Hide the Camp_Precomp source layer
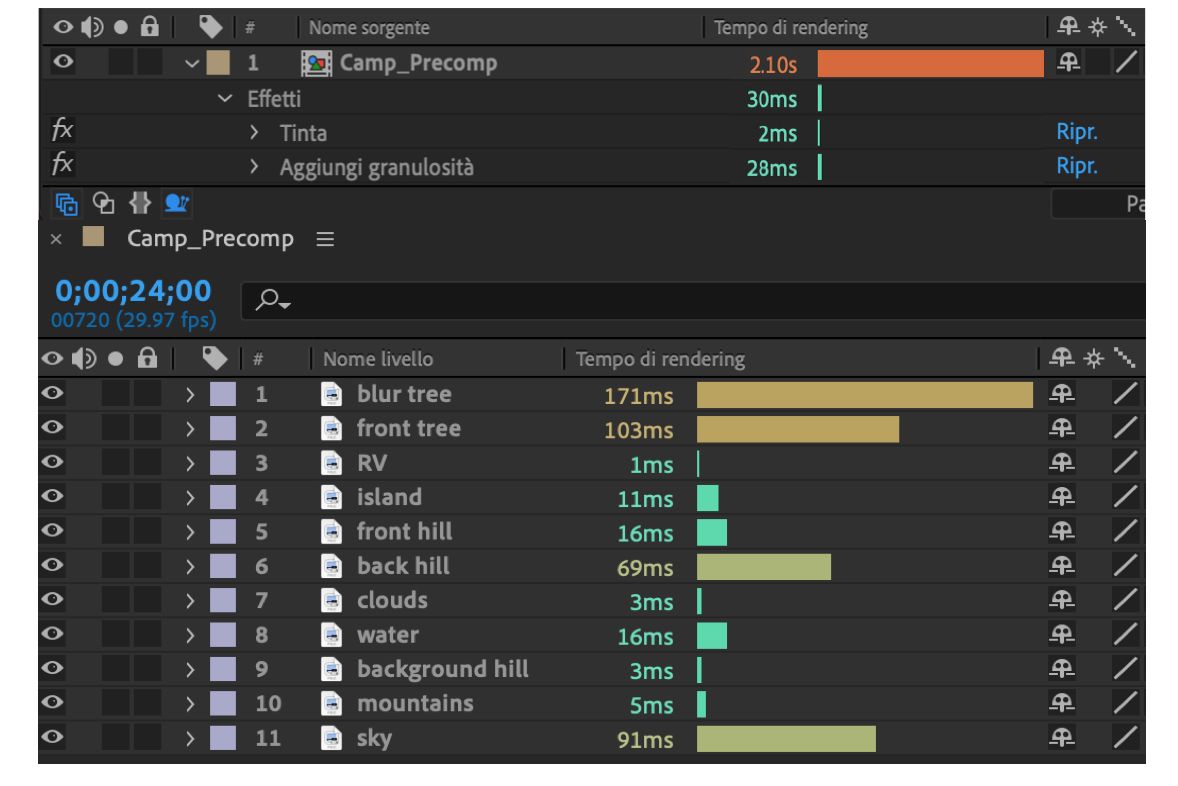 point(62,64)
